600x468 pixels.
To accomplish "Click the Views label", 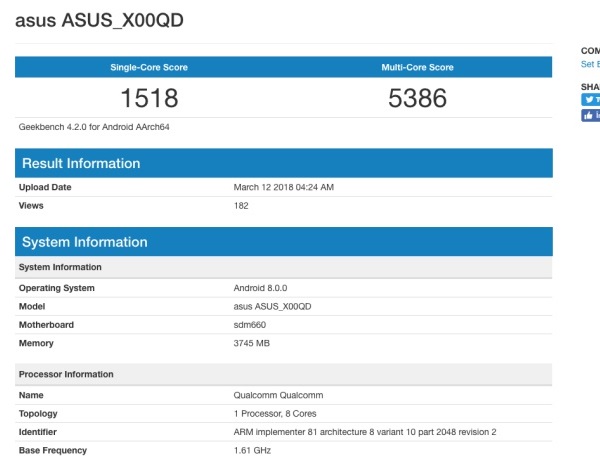I will [x=31, y=205].
